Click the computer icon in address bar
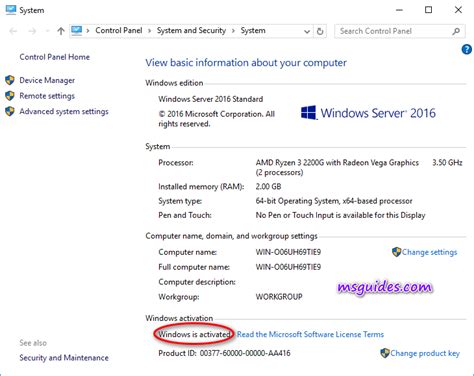The image size is (474, 376). [x=77, y=31]
